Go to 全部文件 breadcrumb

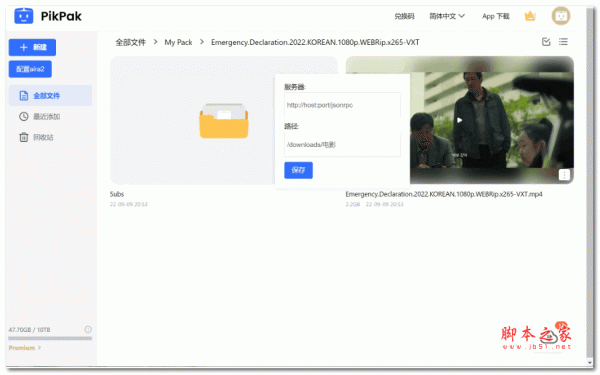[131, 42]
